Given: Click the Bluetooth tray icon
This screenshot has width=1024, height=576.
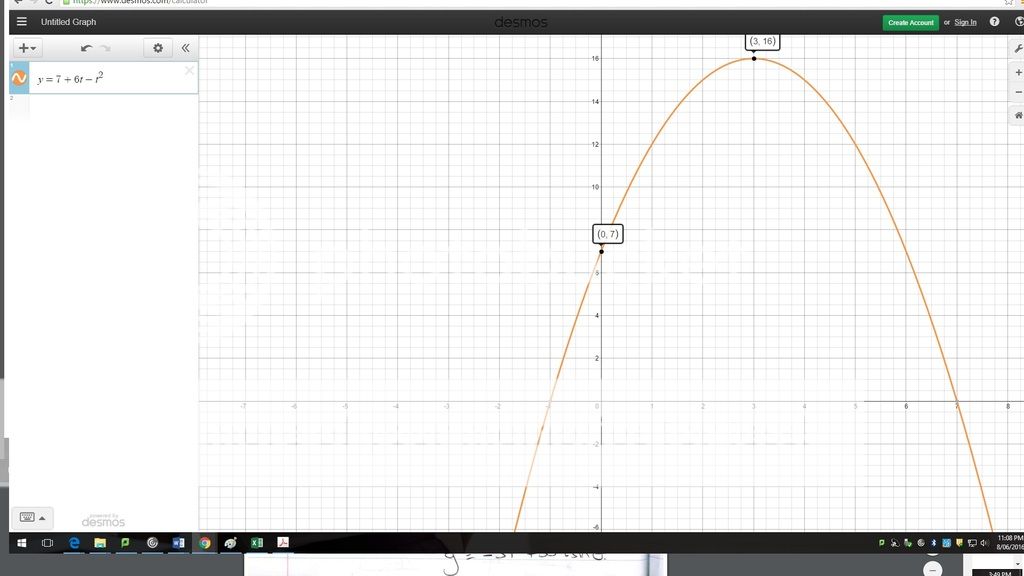Looking at the screenshot, I should [933, 543].
